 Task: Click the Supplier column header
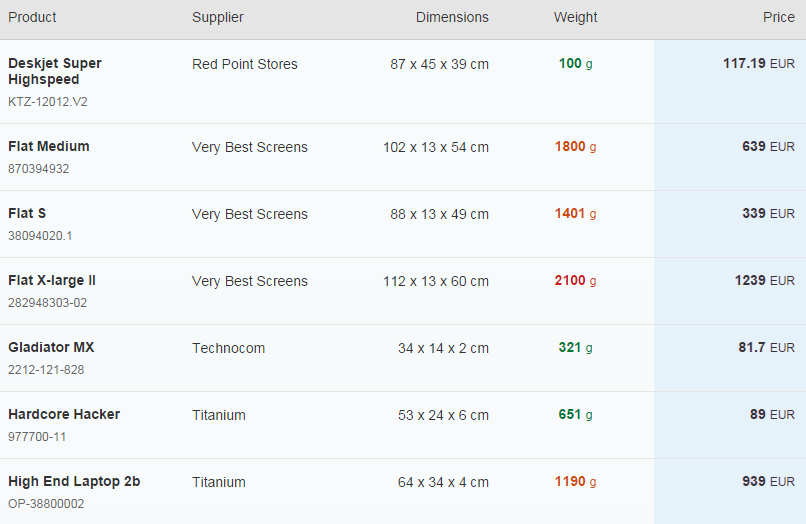coord(217,17)
